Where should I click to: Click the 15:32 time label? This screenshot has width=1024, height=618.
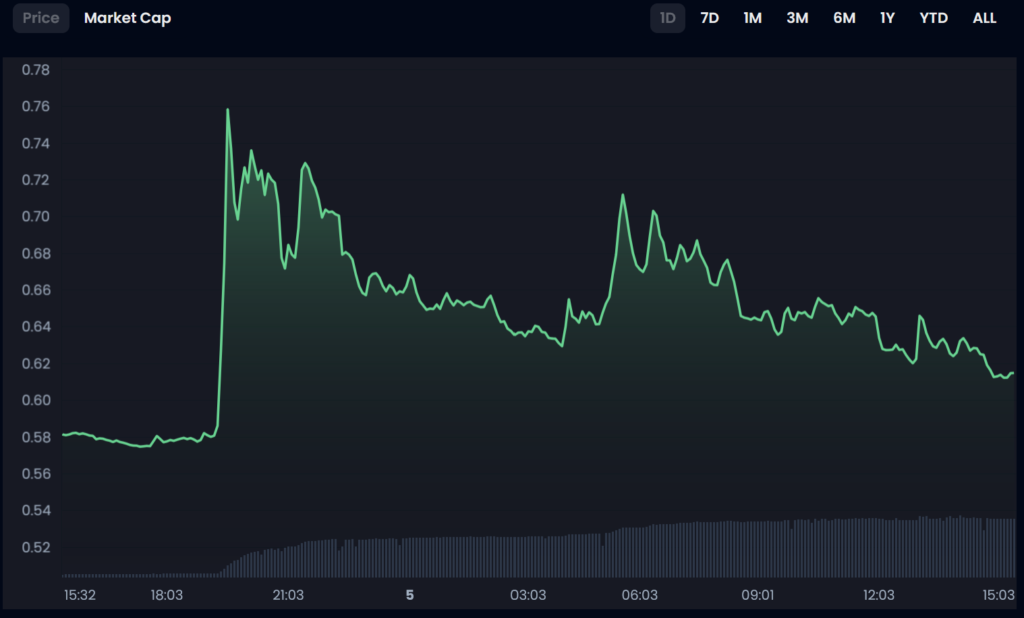tap(80, 595)
